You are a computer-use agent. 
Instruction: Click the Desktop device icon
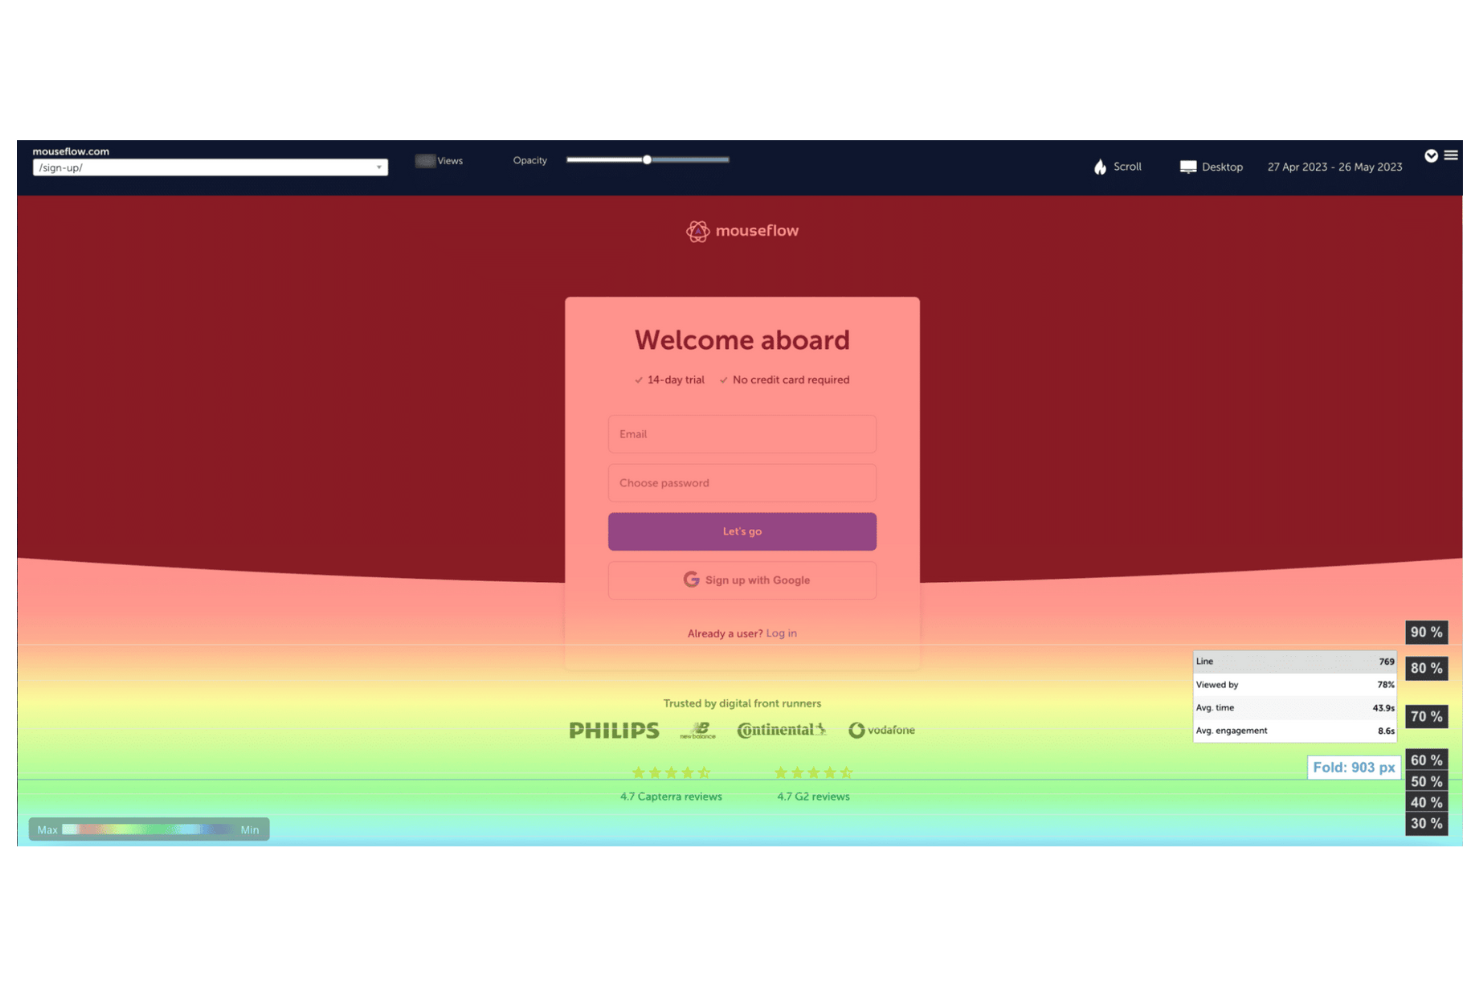[x=1188, y=166]
